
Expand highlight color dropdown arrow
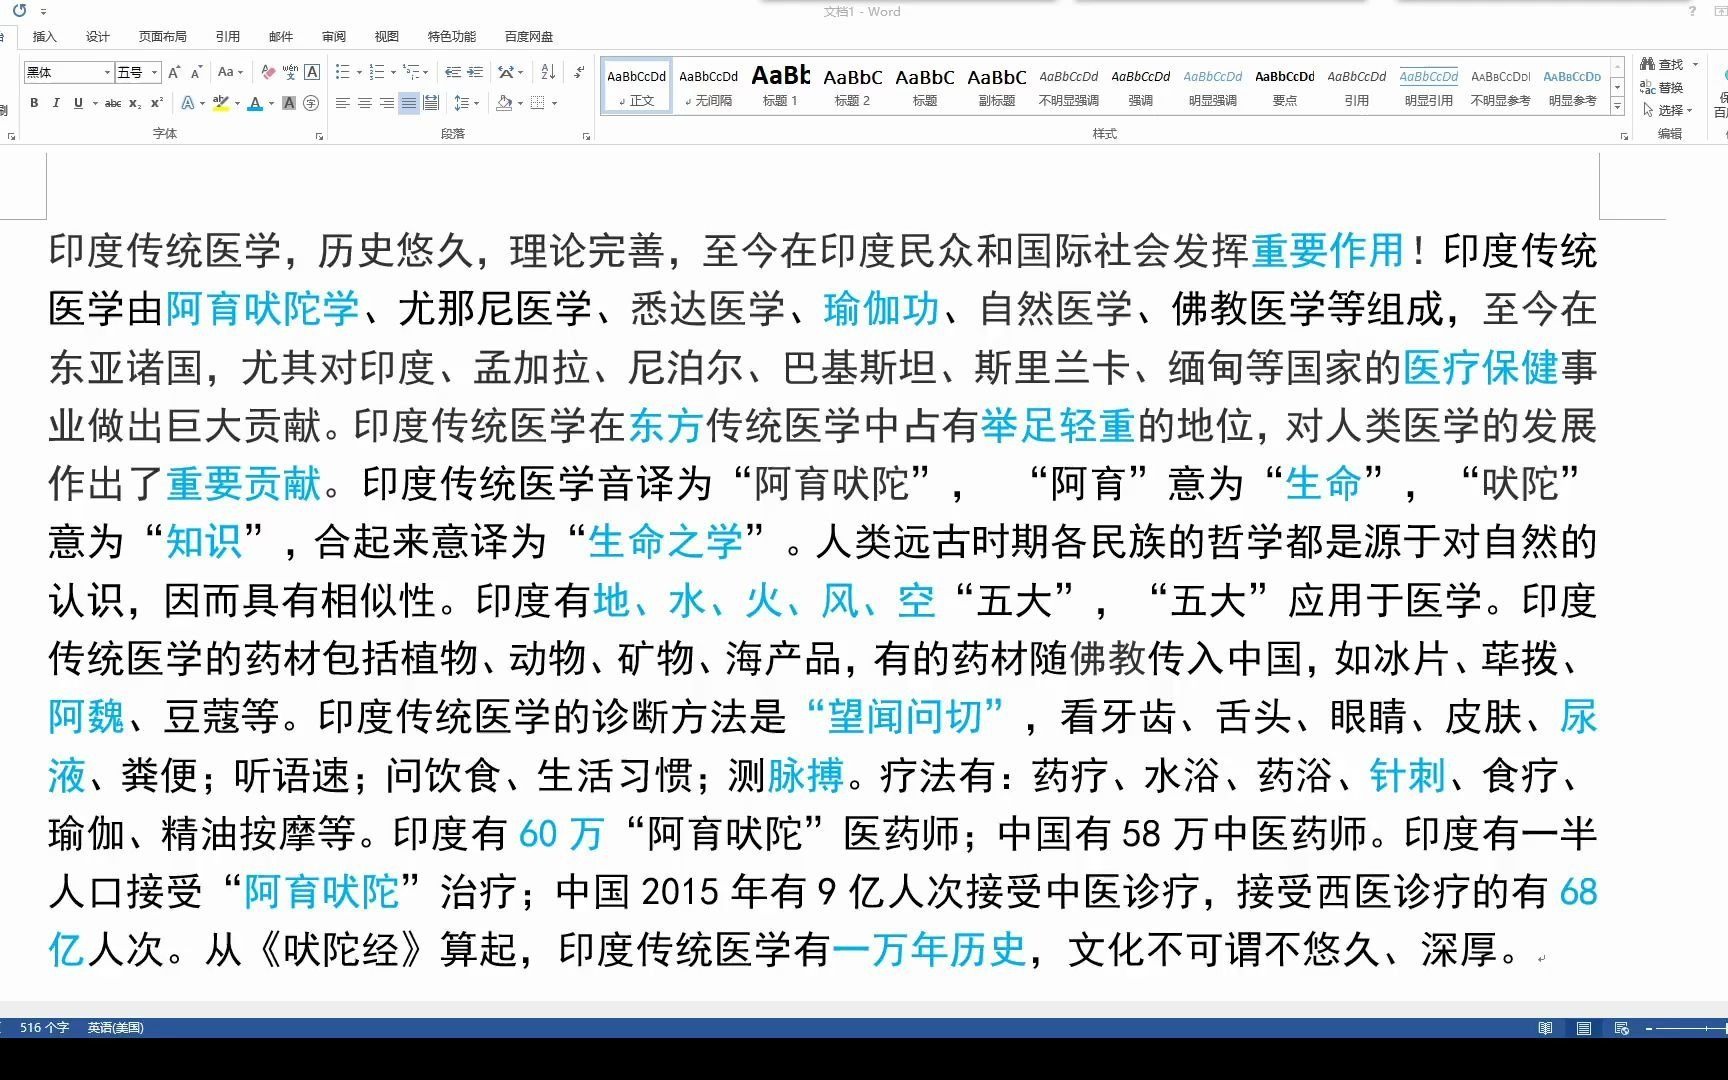coord(237,103)
